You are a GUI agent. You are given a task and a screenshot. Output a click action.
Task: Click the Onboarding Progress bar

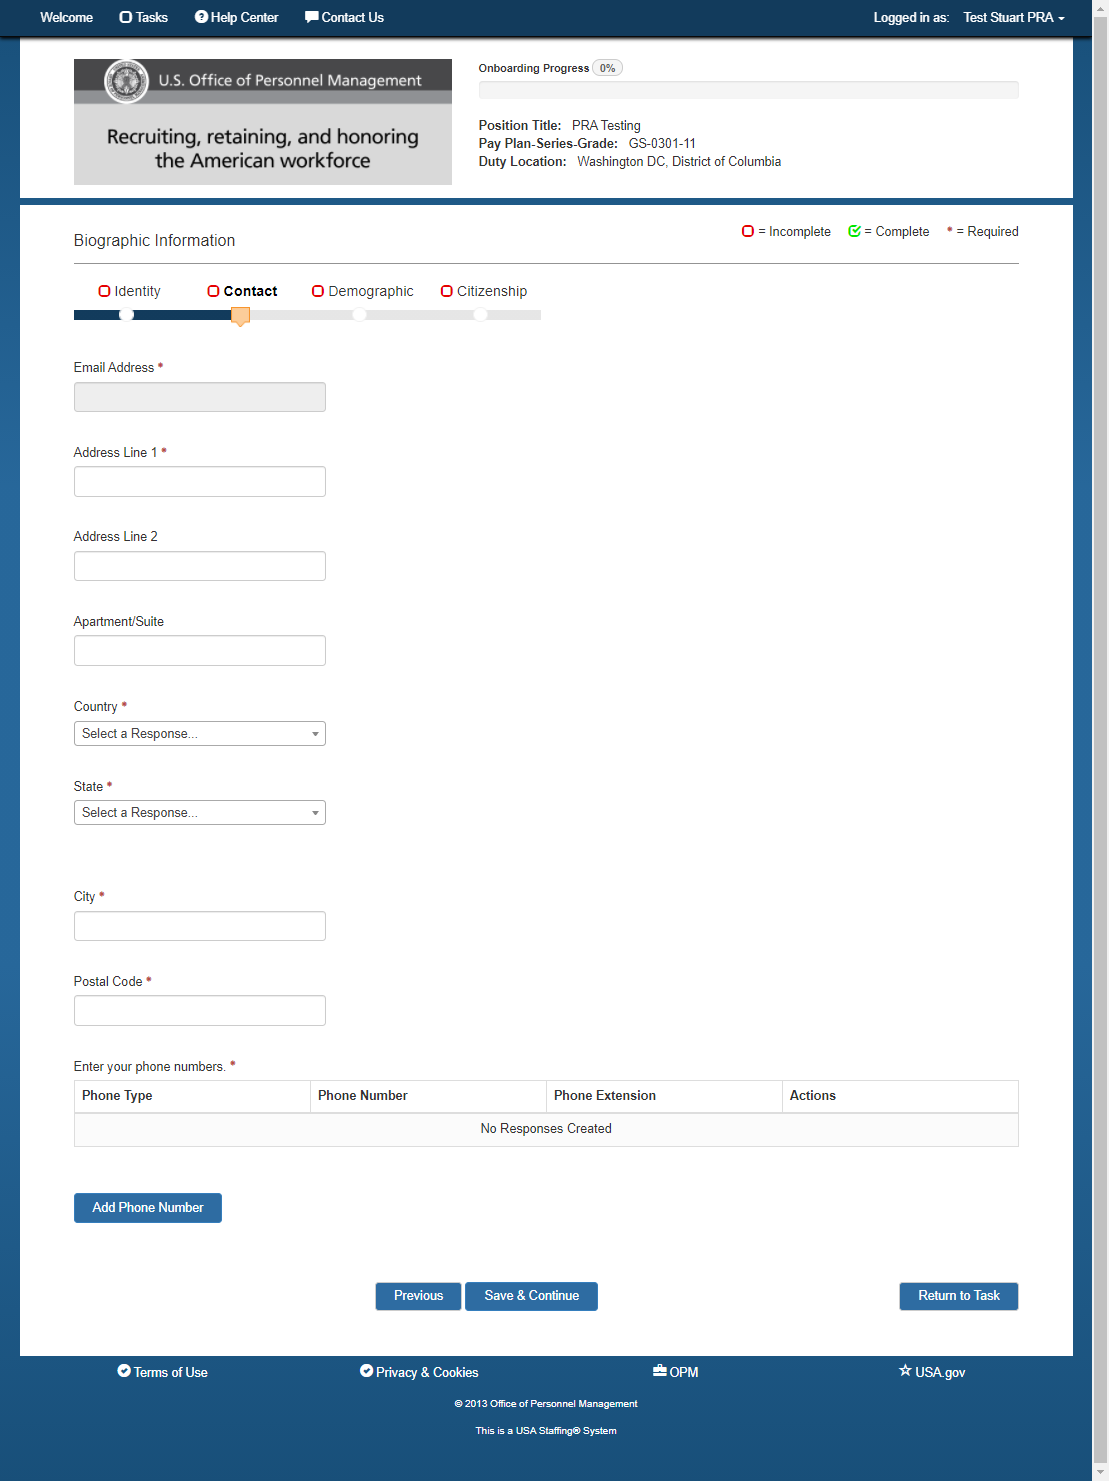click(x=748, y=90)
